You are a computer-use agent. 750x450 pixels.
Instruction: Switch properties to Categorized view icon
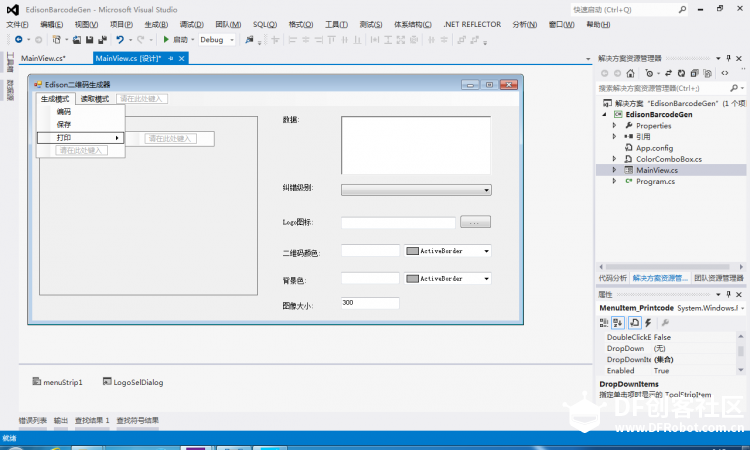(x=604, y=323)
